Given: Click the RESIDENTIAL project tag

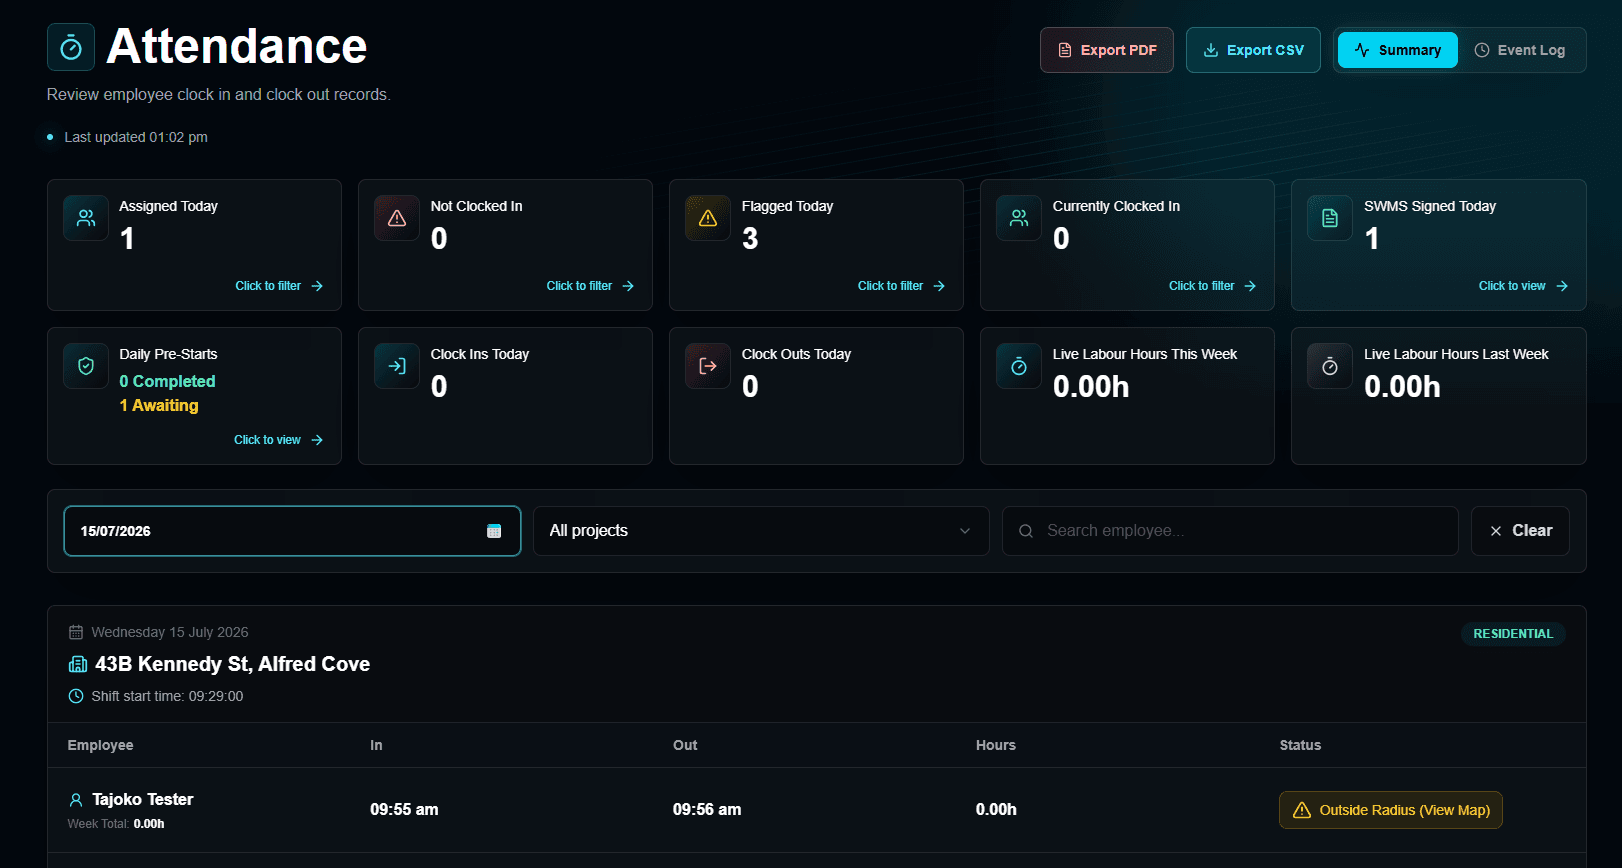Looking at the screenshot, I should [1513, 634].
